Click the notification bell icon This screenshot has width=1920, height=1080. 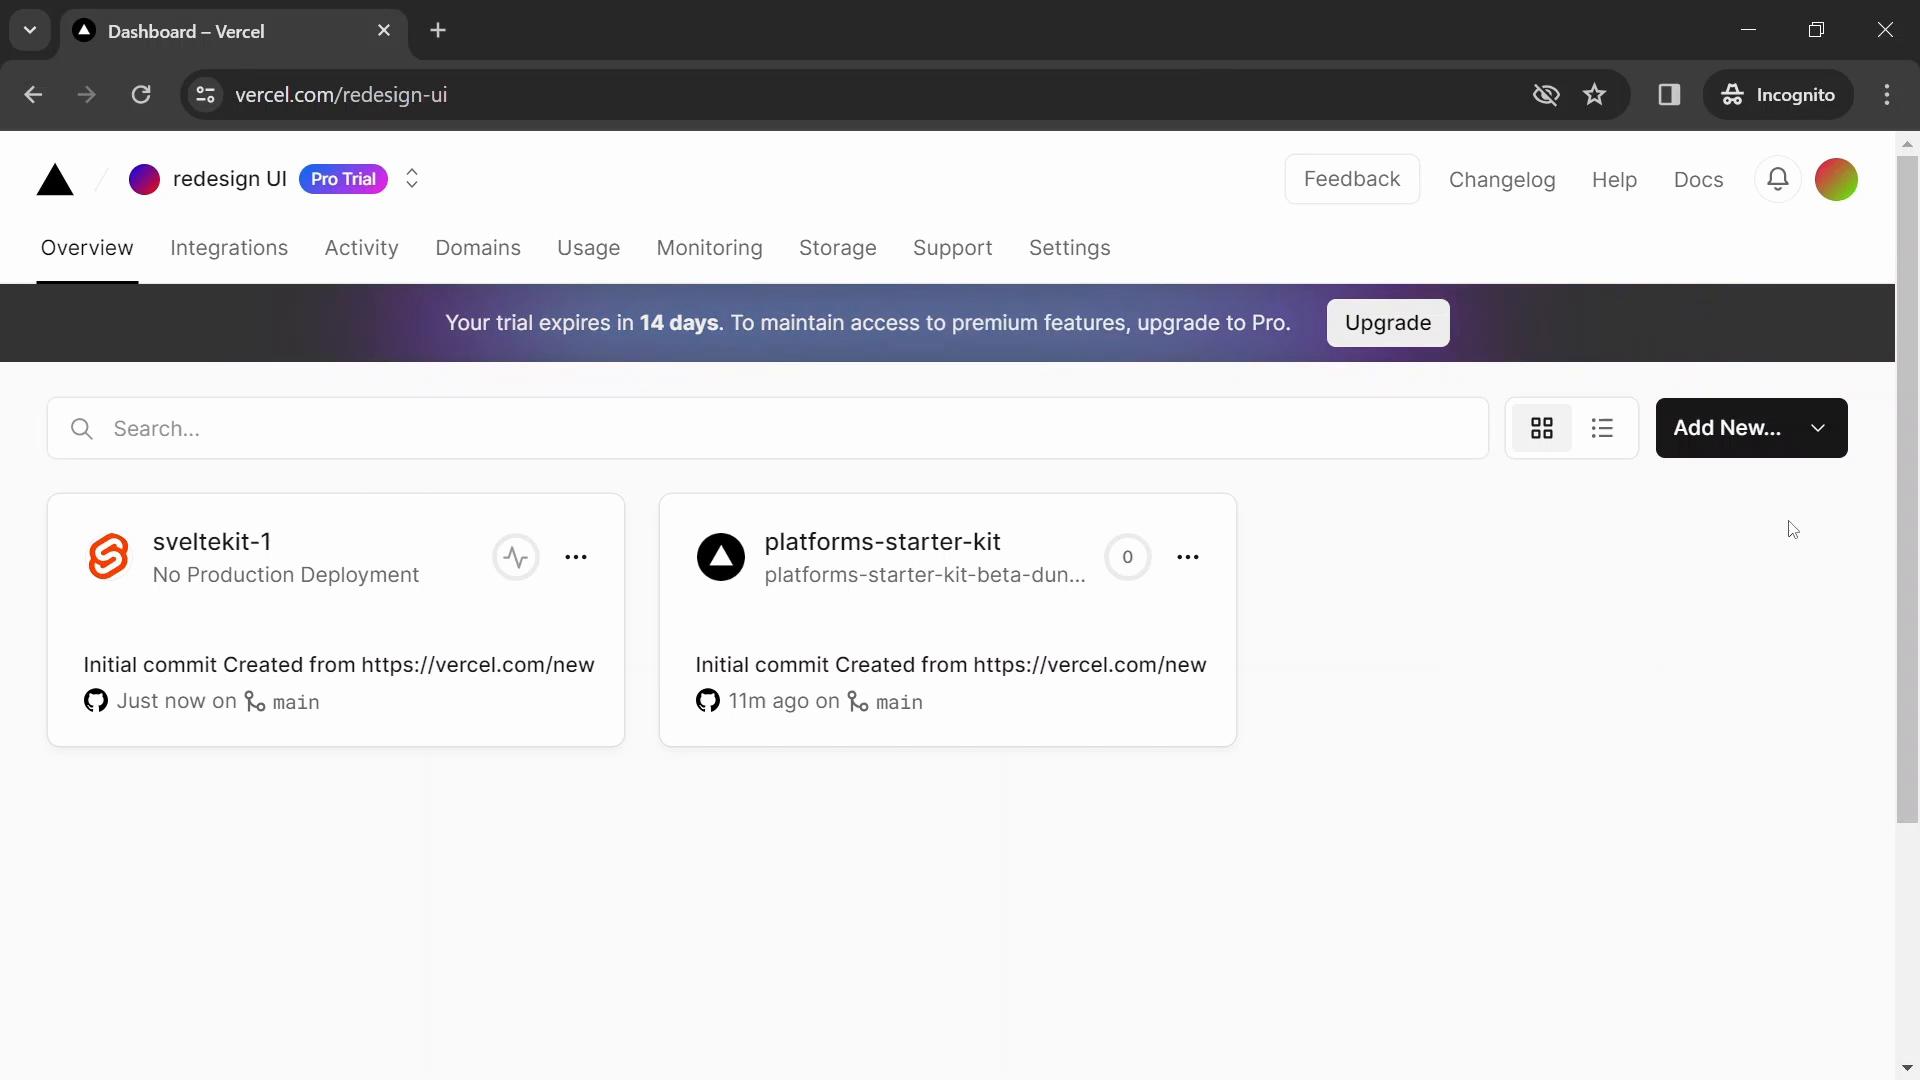pos(1778,178)
